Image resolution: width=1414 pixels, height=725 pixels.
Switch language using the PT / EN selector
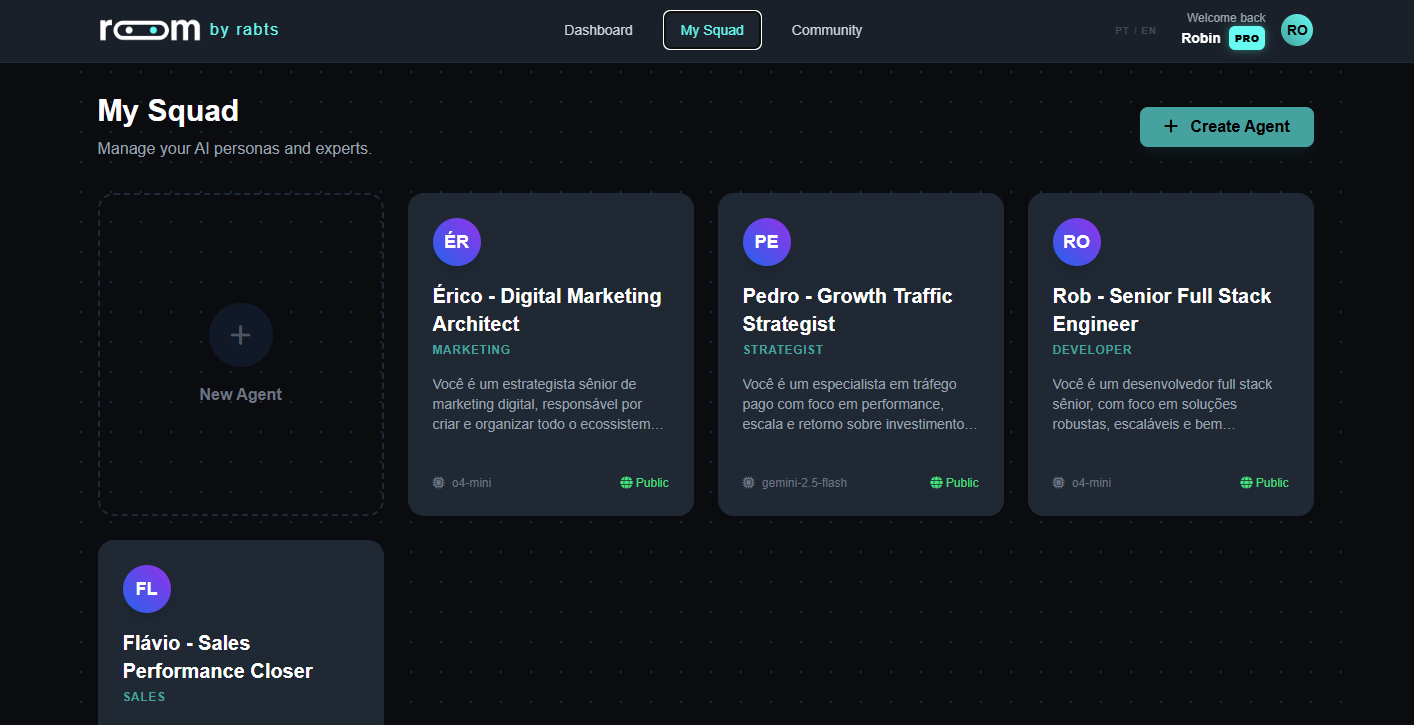(x=1135, y=30)
